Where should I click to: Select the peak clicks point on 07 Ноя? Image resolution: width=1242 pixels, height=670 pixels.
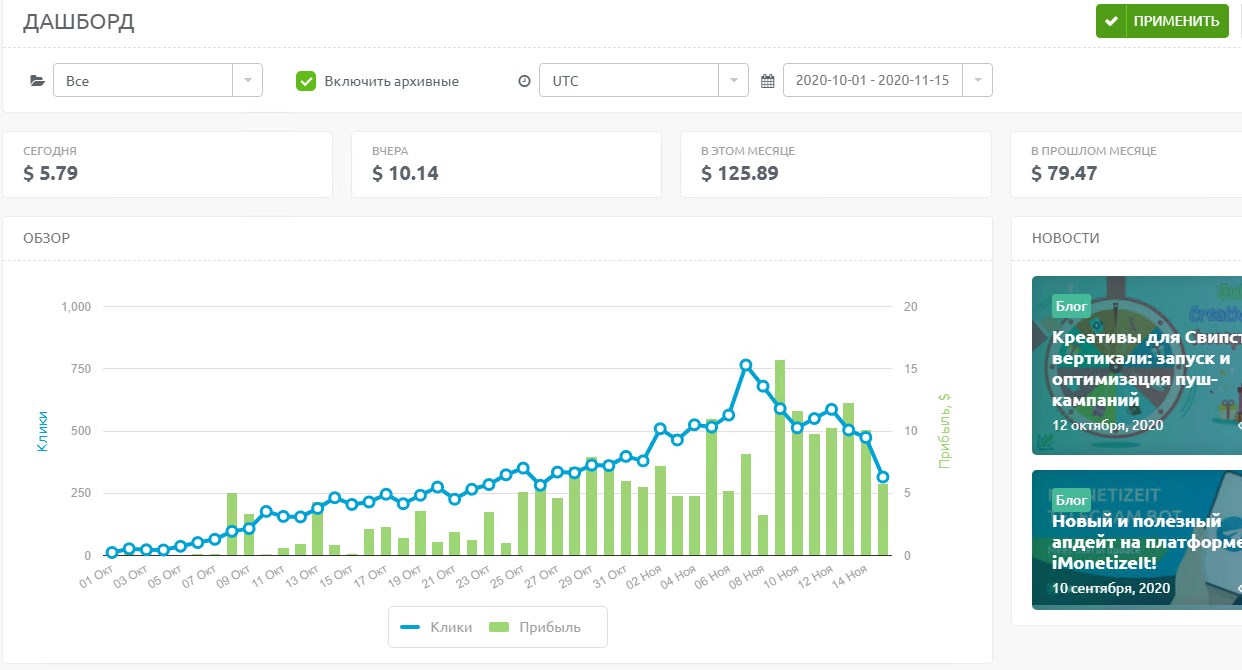pos(746,366)
